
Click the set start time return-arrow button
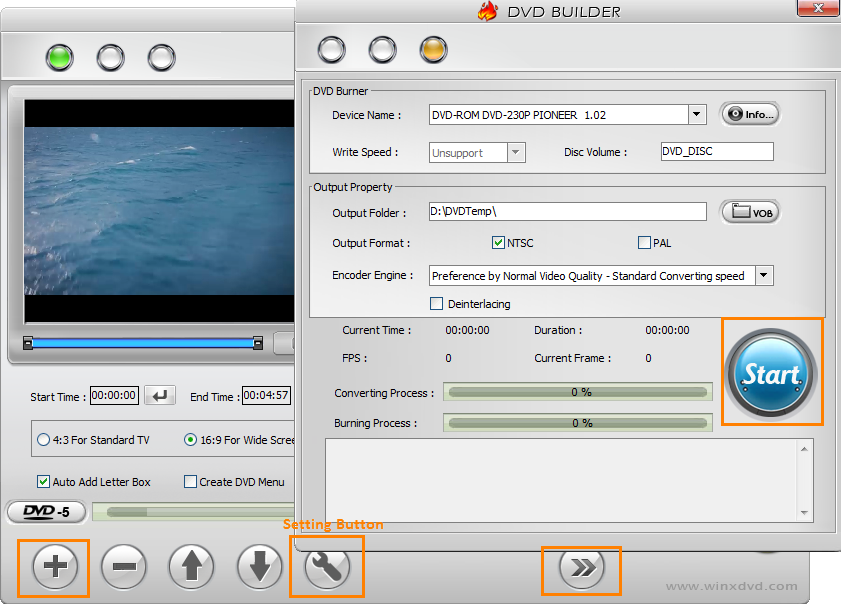(160, 396)
